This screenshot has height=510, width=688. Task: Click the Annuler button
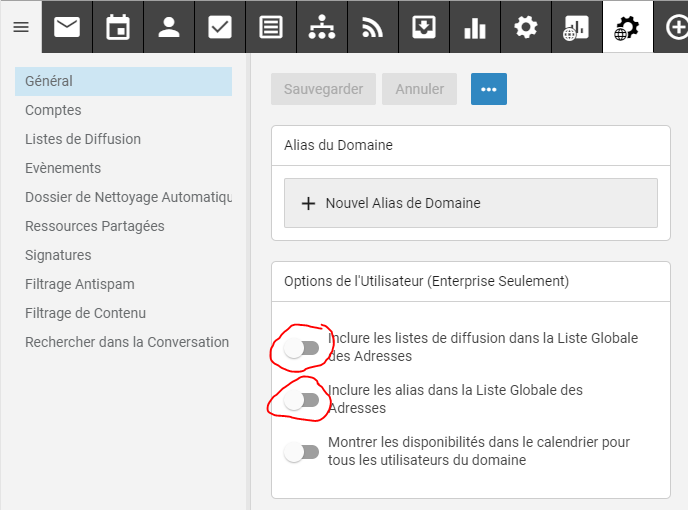point(420,89)
